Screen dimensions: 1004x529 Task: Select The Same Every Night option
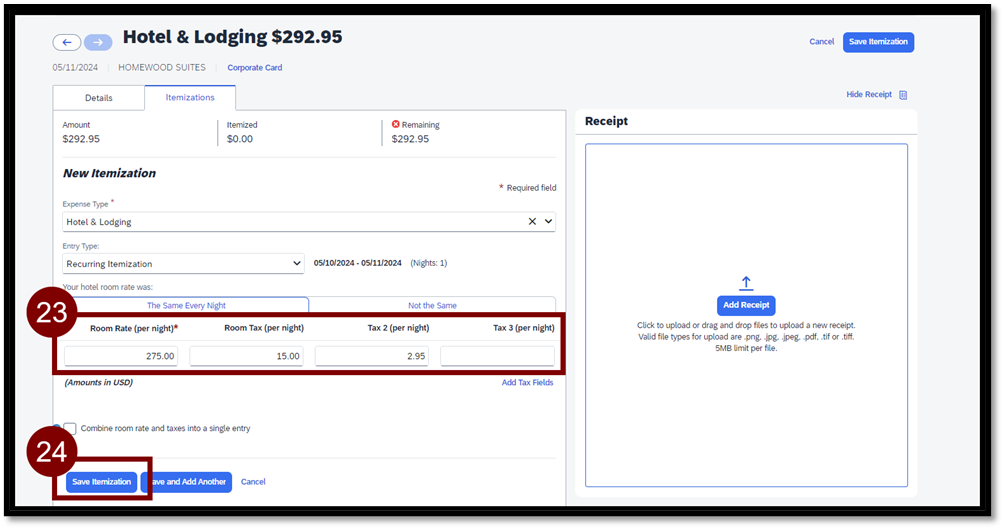click(x=186, y=305)
